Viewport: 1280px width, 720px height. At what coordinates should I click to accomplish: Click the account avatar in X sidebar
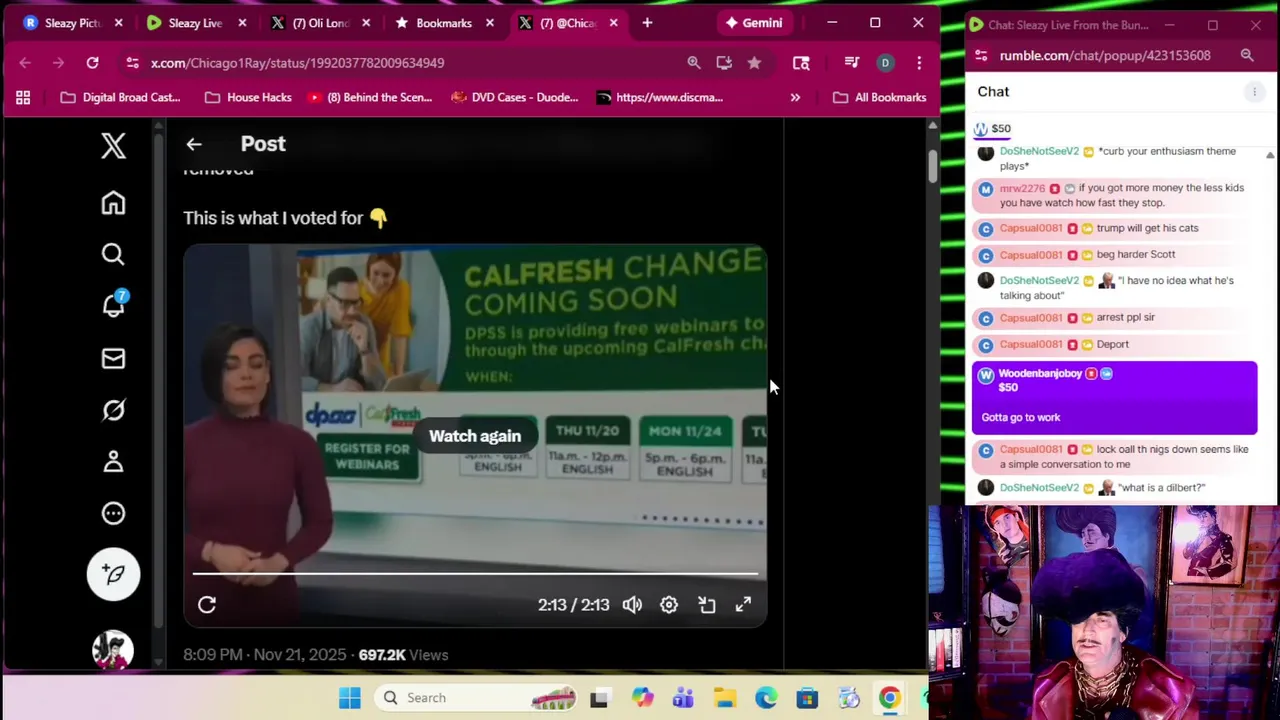click(113, 650)
